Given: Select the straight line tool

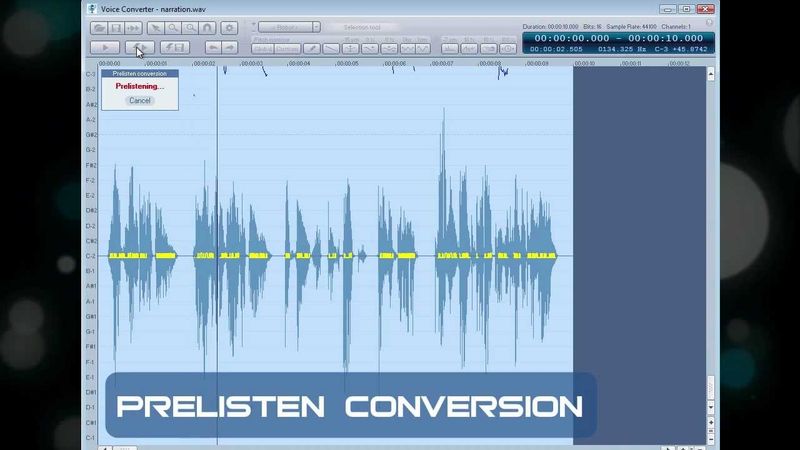Looking at the screenshot, I should tap(331, 49).
